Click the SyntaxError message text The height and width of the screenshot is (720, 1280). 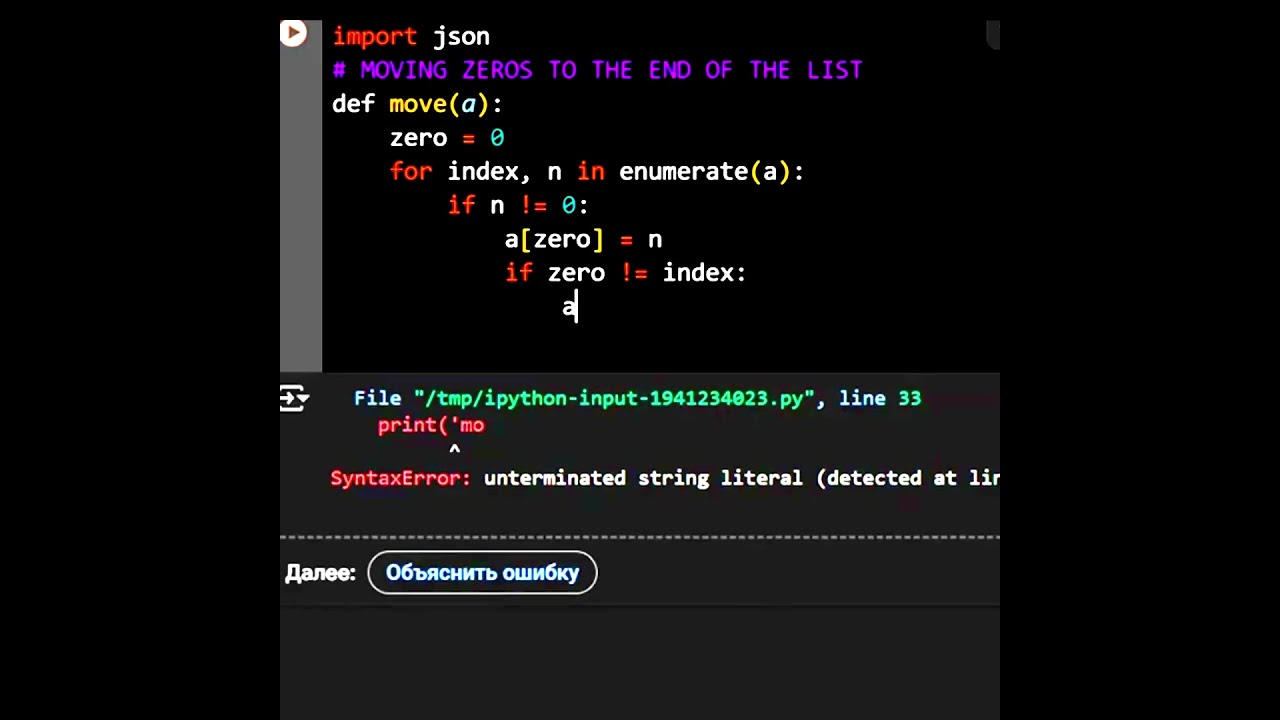(665, 478)
